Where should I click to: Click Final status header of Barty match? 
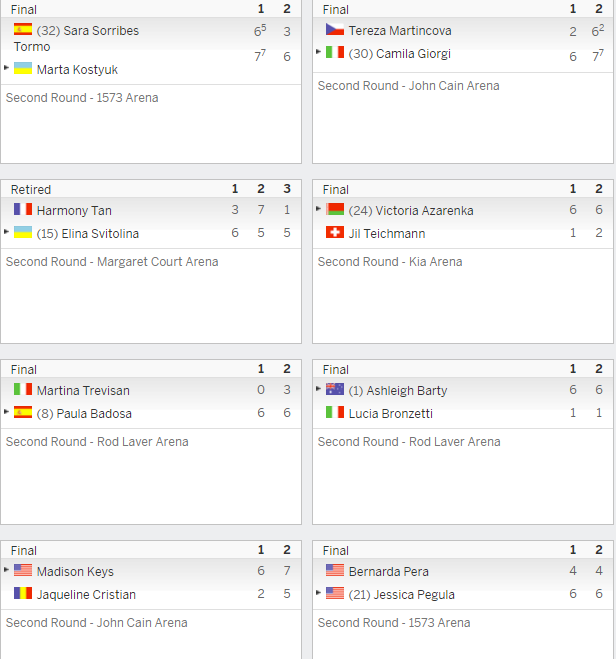[x=336, y=370]
